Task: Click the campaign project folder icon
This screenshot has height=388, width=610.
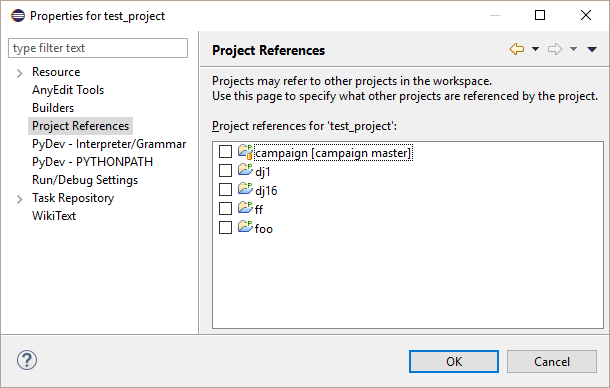Action: point(245,152)
